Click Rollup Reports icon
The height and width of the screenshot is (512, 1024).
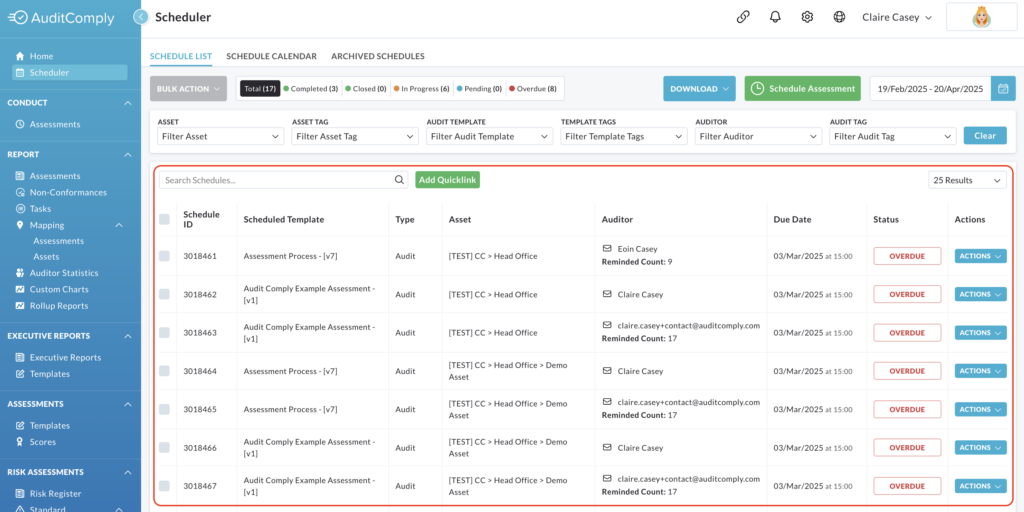(x=20, y=306)
